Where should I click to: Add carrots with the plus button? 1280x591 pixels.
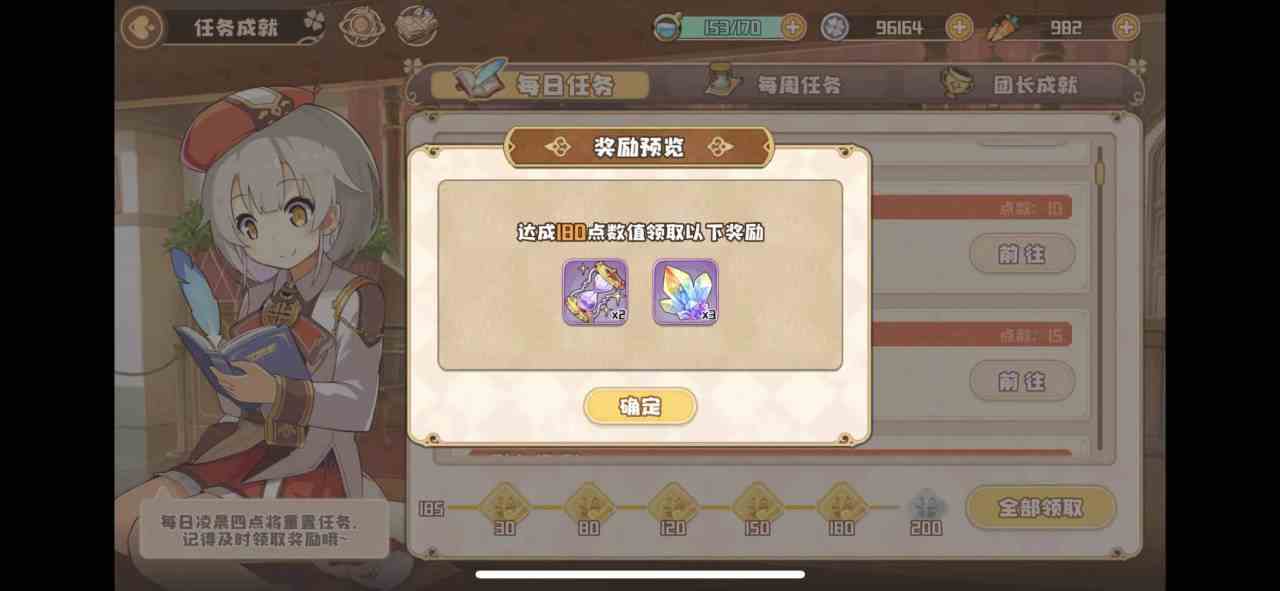[x=1126, y=27]
